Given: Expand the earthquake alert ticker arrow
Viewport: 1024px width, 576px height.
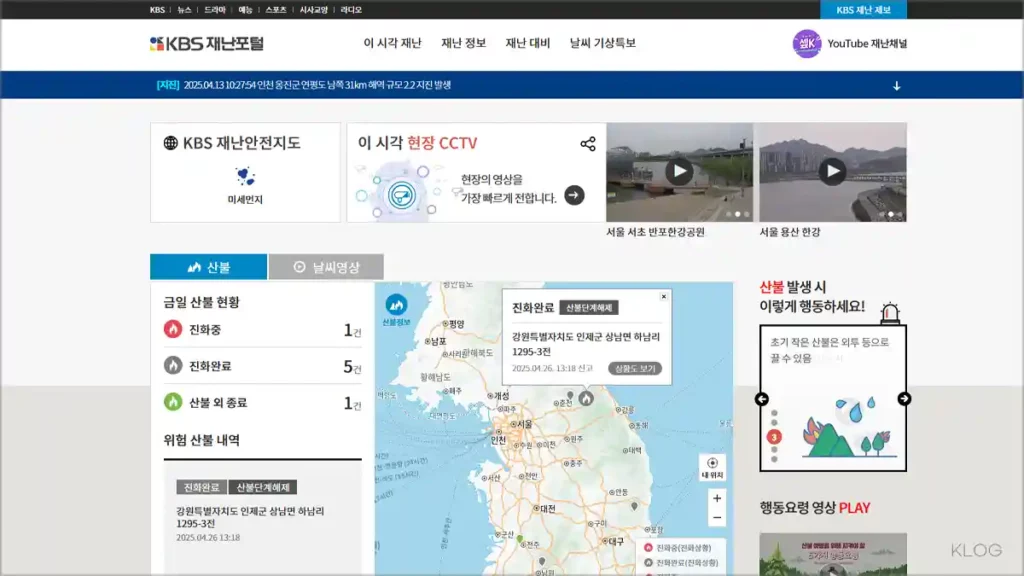Looking at the screenshot, I should pos(897,86).
